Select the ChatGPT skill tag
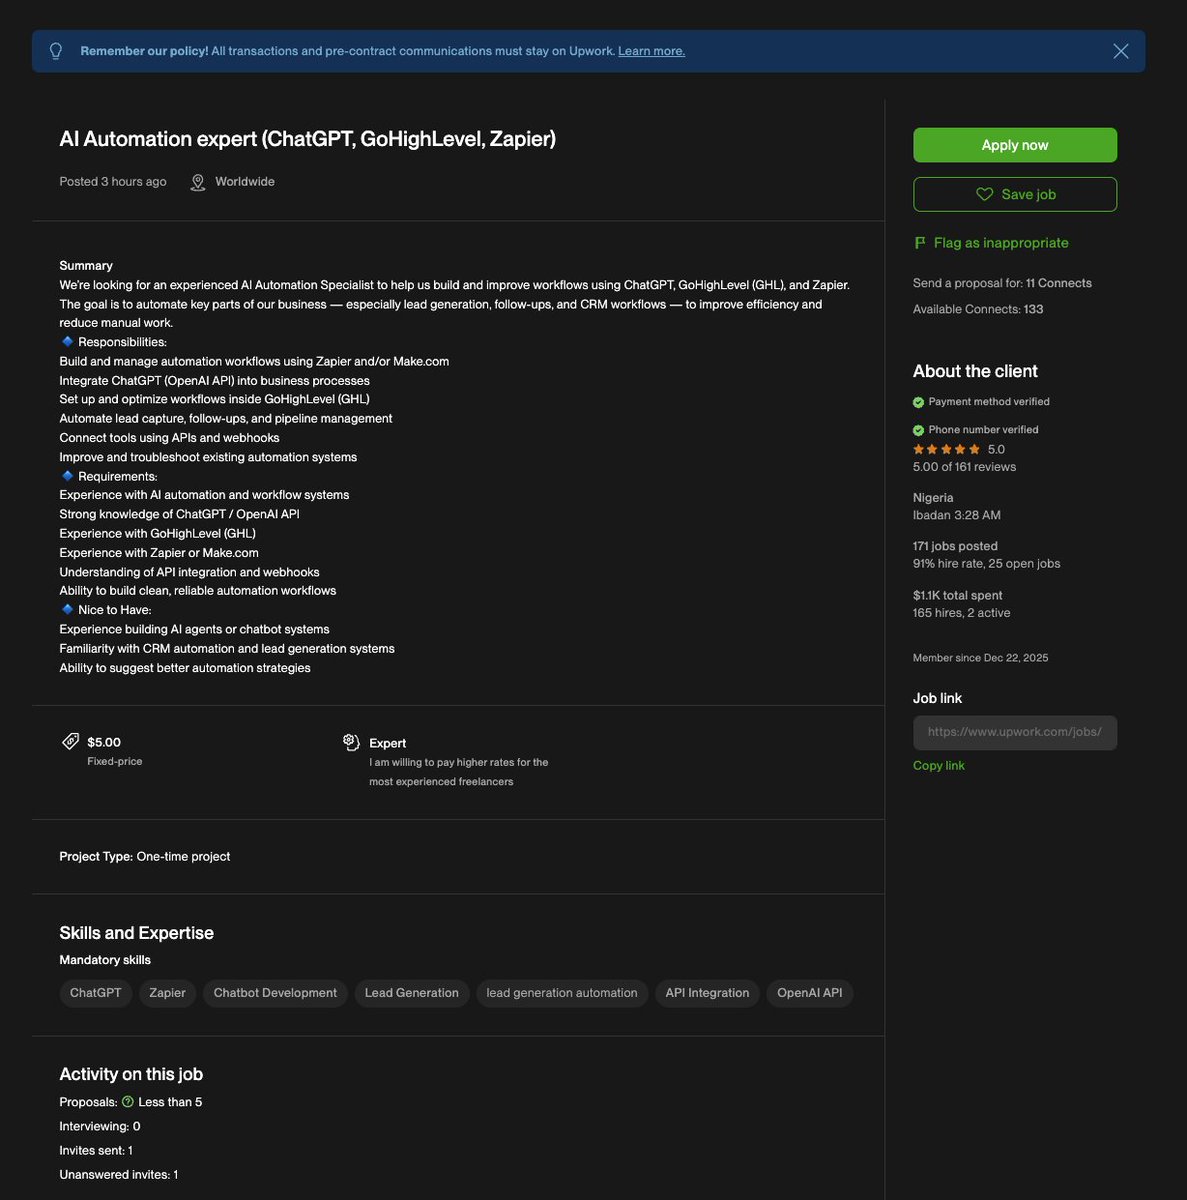This screenshot has height=1200, width=1187. tap(96, 993)
